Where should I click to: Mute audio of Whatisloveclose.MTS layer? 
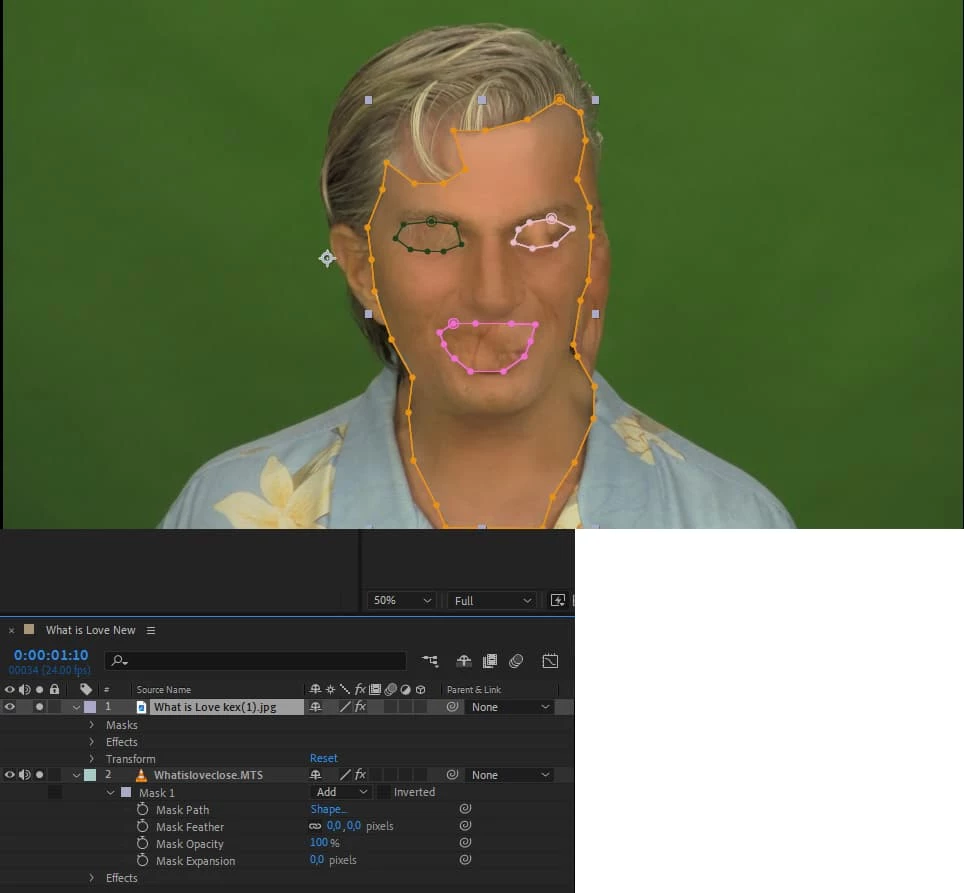tap(25, 774)
